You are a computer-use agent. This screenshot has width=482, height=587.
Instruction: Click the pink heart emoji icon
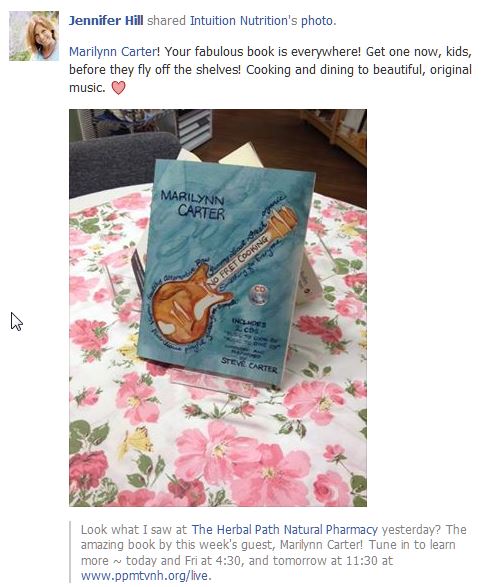(x=119, y=88)
